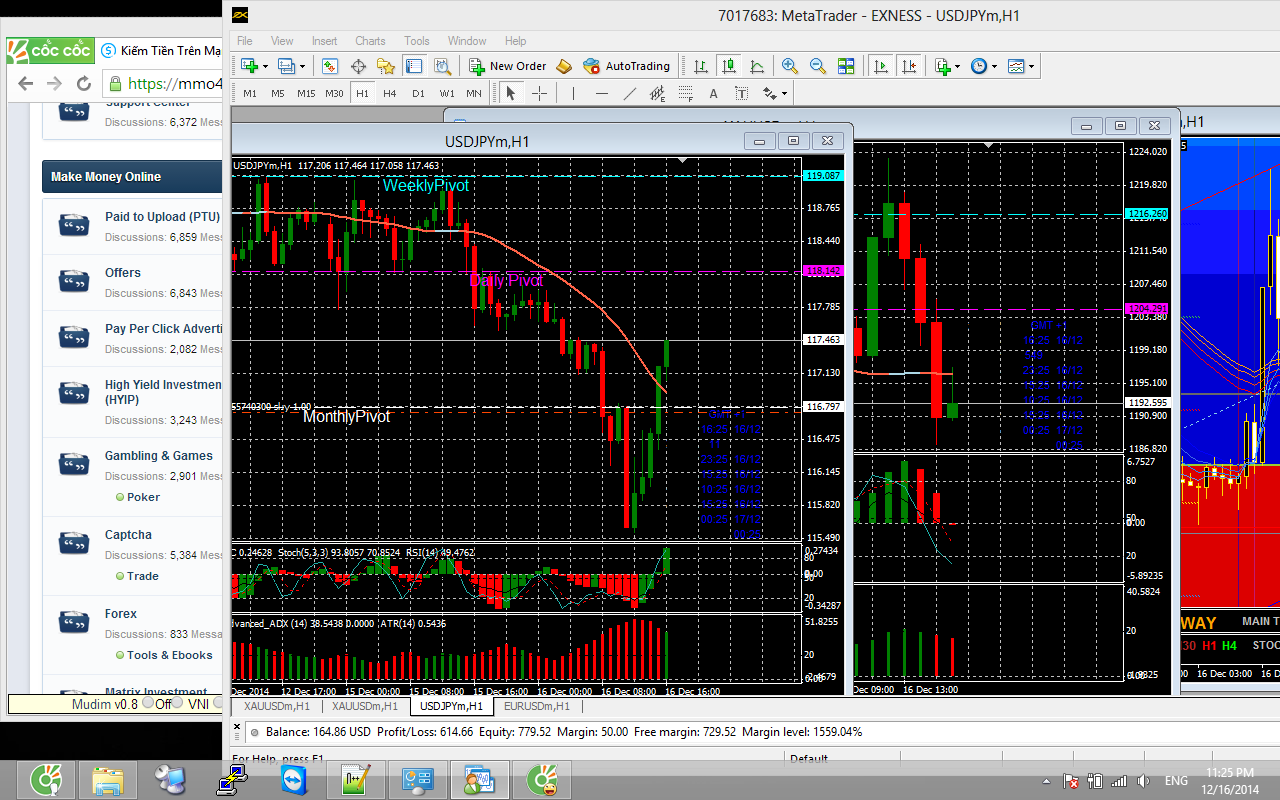Select the Fibonacci Retracement tool
1280x800 pixels.
[686, 93]
